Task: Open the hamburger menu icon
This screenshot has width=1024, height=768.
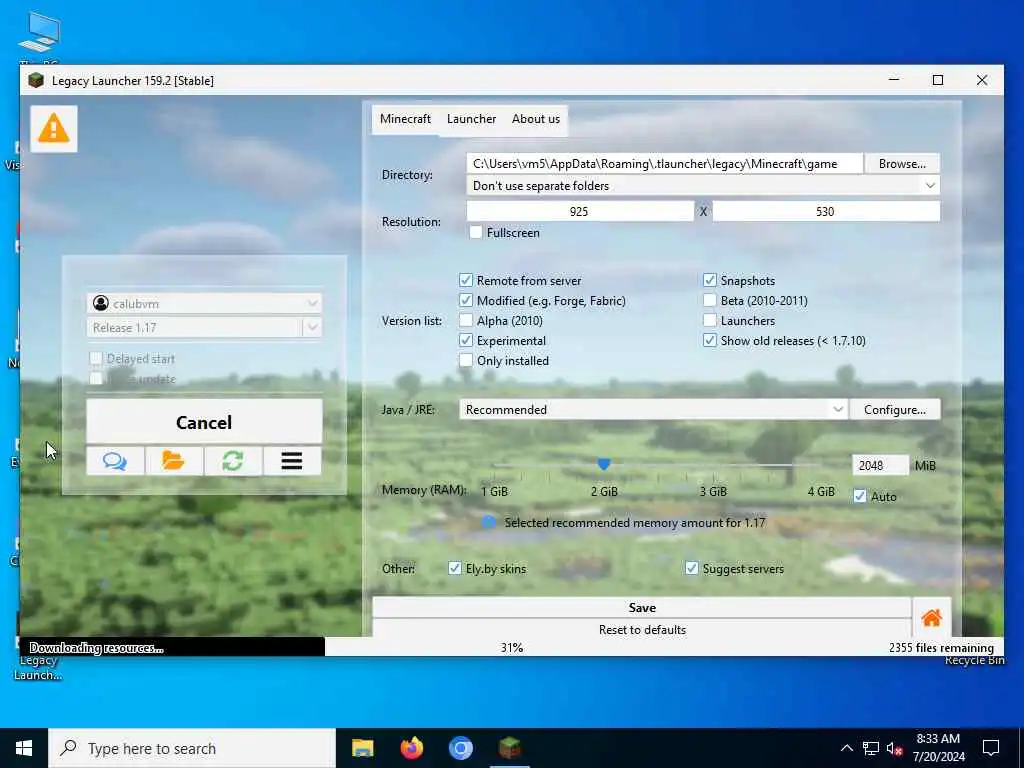Action: tap(292, 461)
